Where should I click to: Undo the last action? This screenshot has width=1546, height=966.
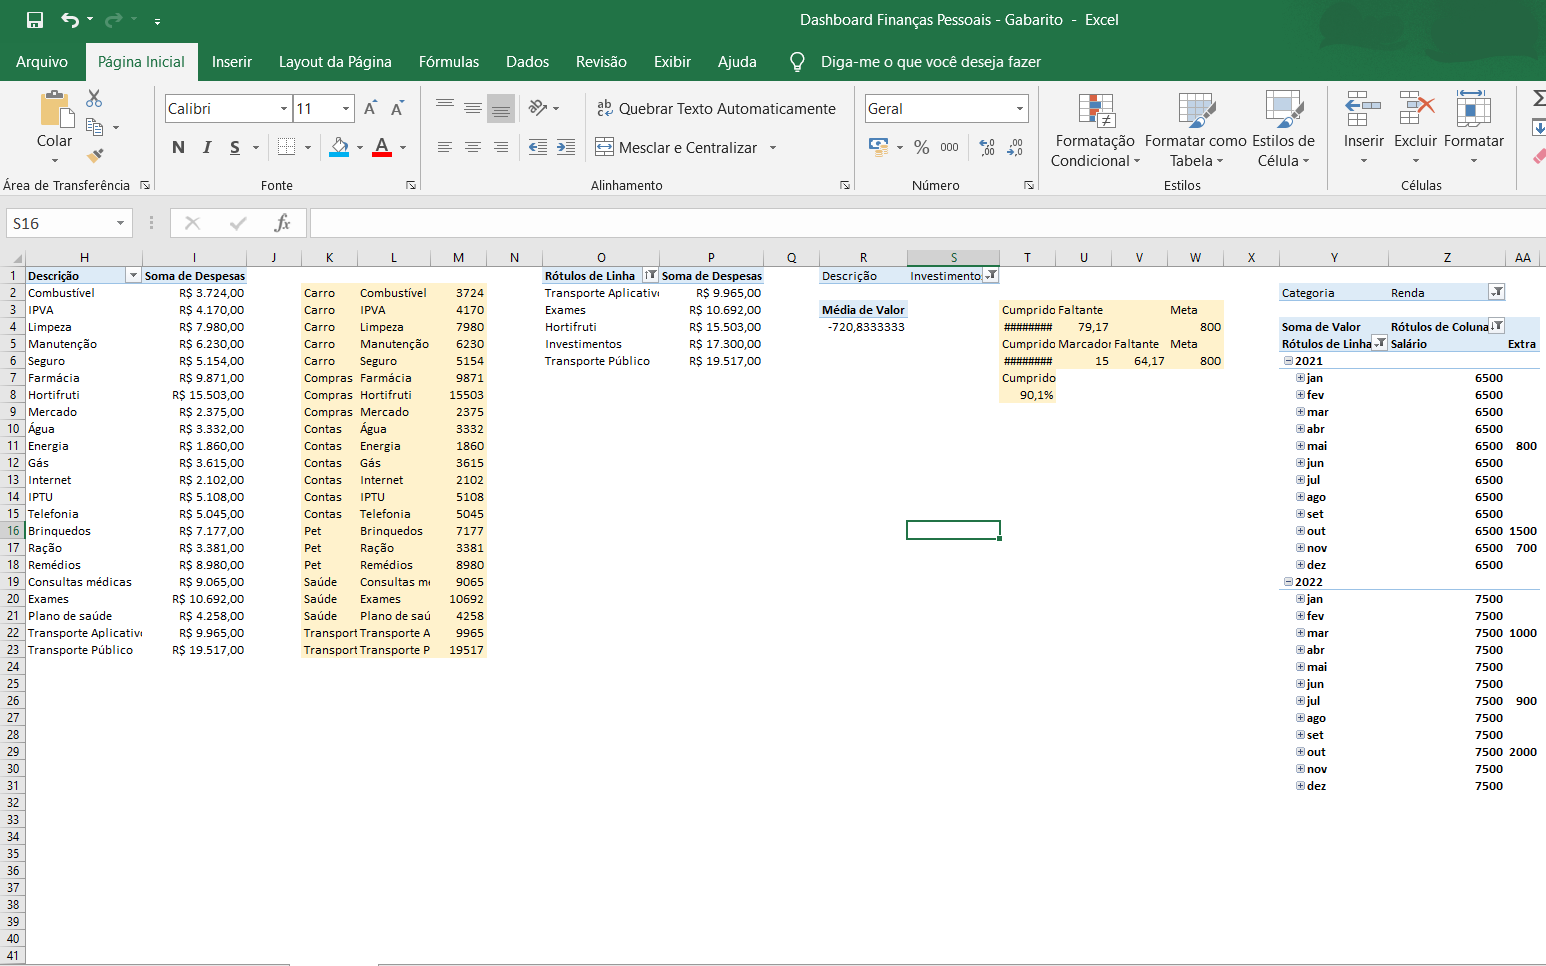[69, 20]
